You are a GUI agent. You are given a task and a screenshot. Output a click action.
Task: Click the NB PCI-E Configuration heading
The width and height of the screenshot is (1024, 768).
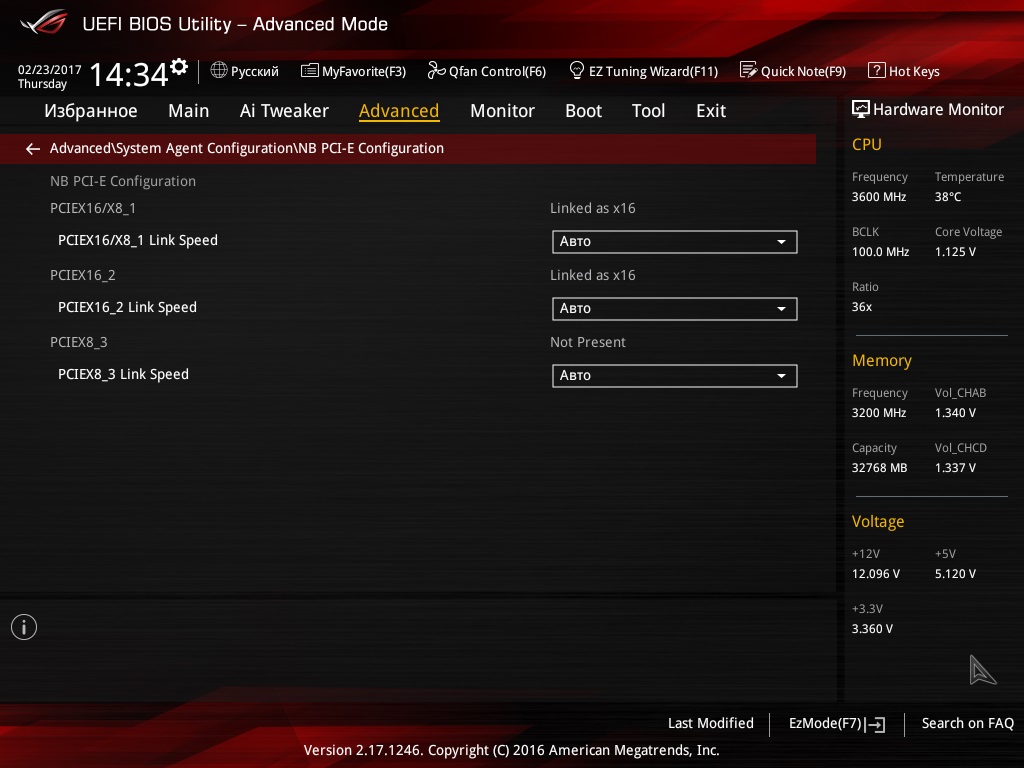(x=123, y=181)
